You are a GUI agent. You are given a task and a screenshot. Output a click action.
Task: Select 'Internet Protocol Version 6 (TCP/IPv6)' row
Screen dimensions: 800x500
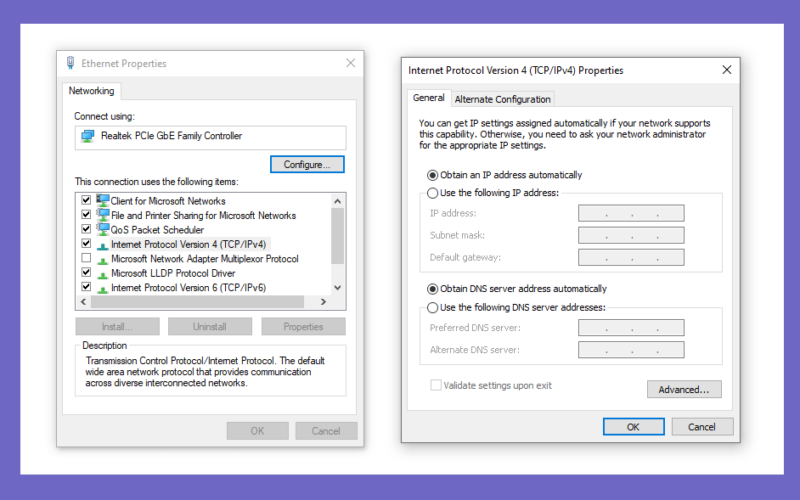(x=188, y=288)
